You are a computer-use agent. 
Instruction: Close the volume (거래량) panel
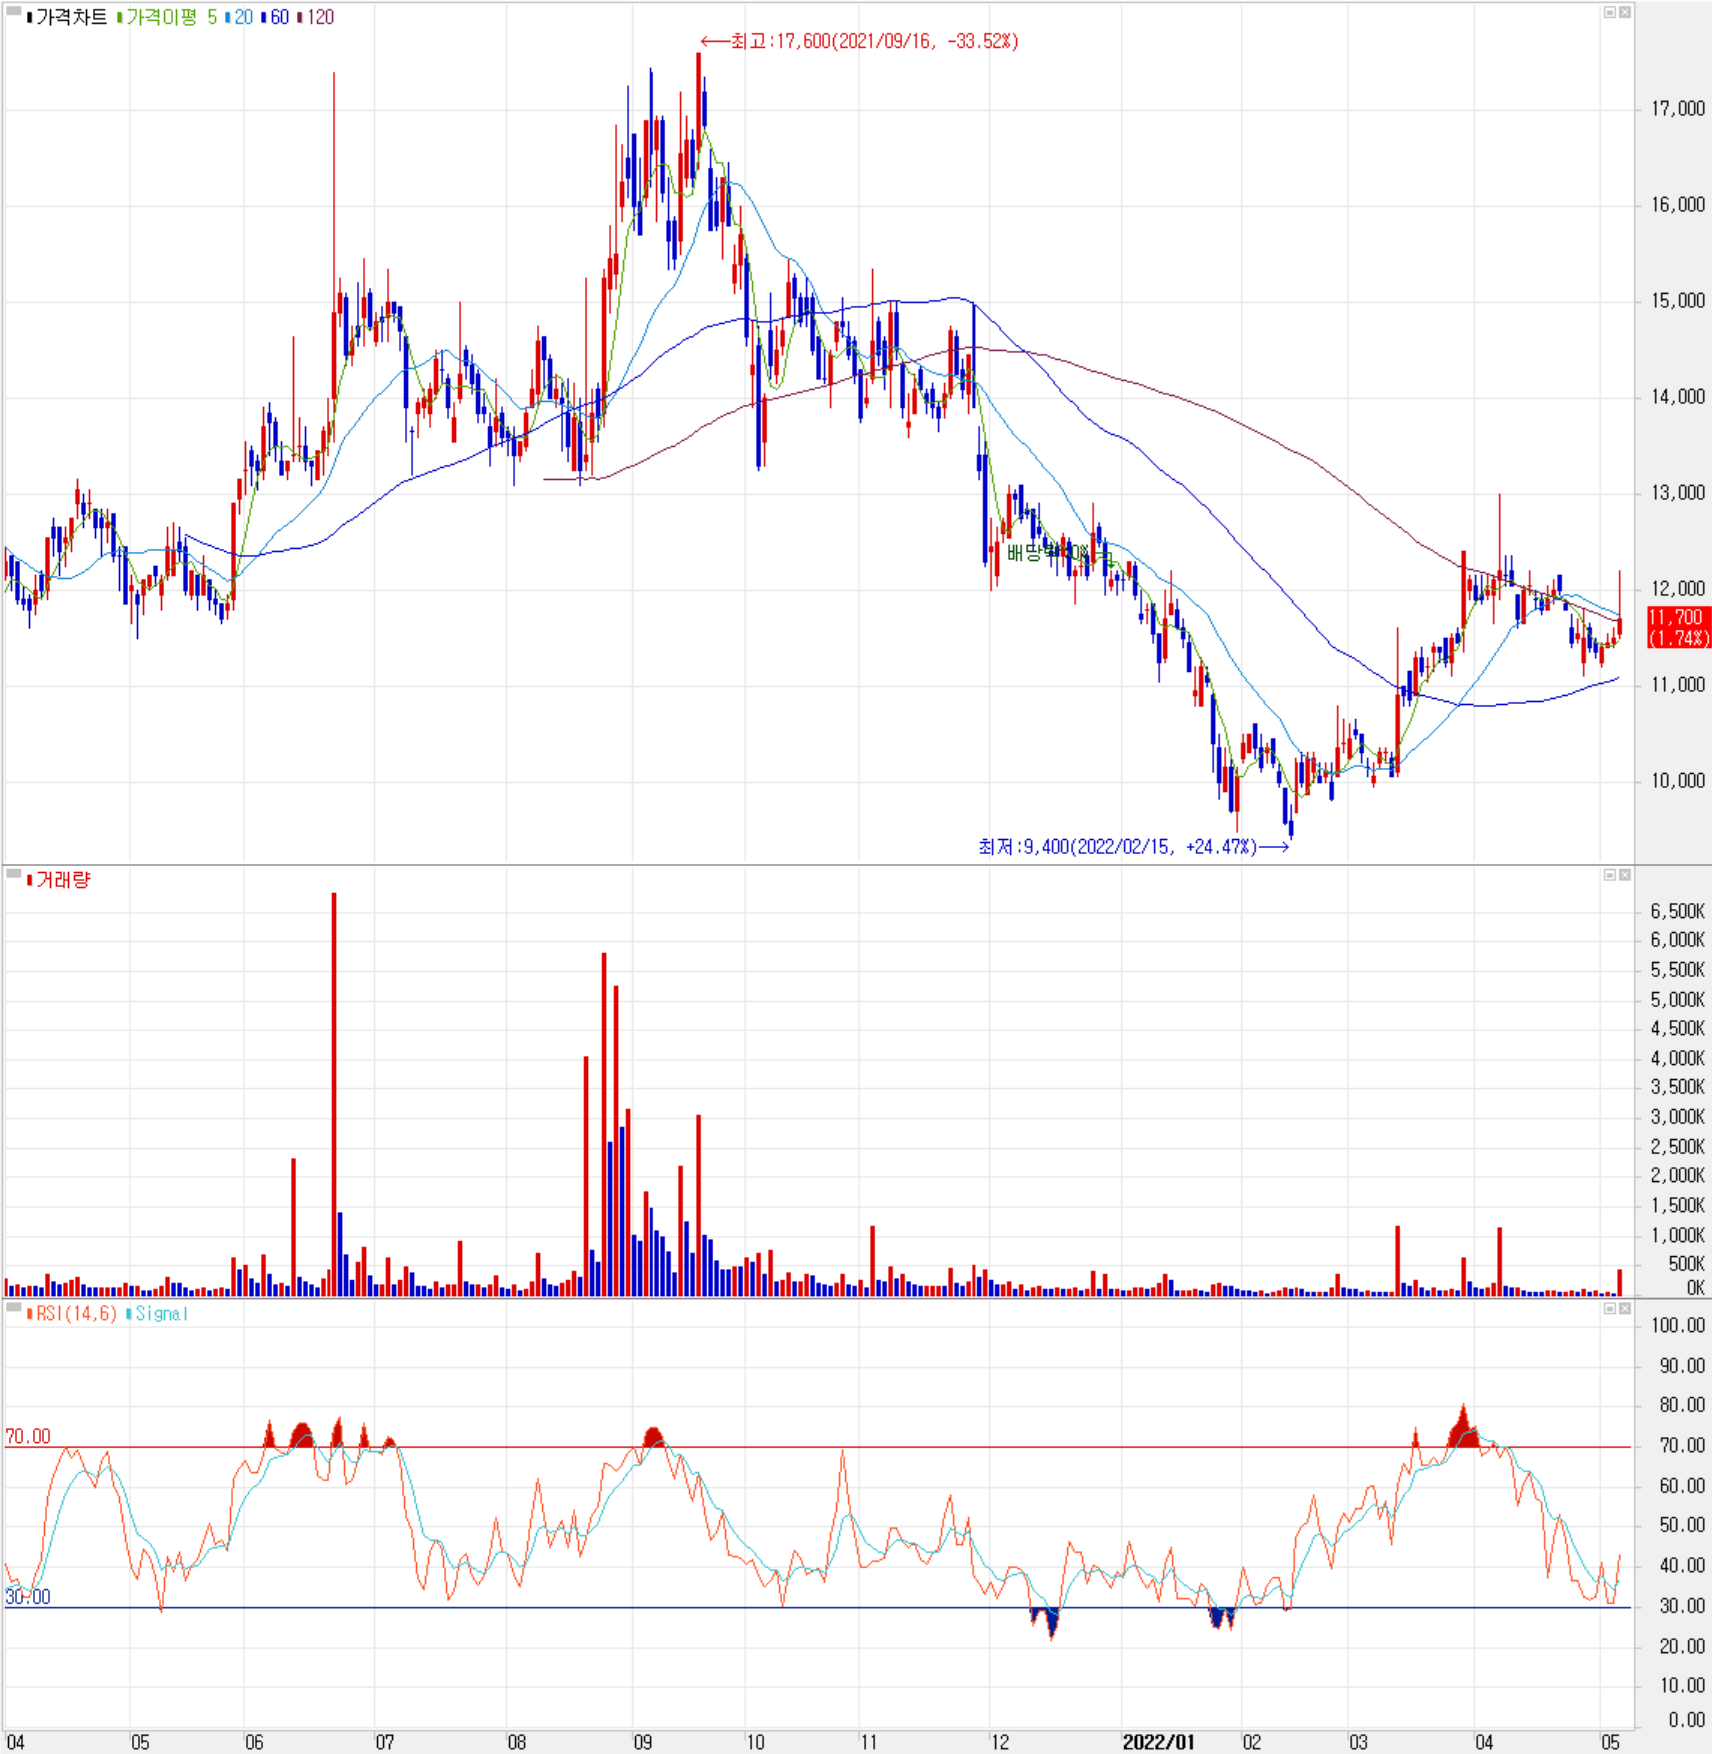[1625, 875]
